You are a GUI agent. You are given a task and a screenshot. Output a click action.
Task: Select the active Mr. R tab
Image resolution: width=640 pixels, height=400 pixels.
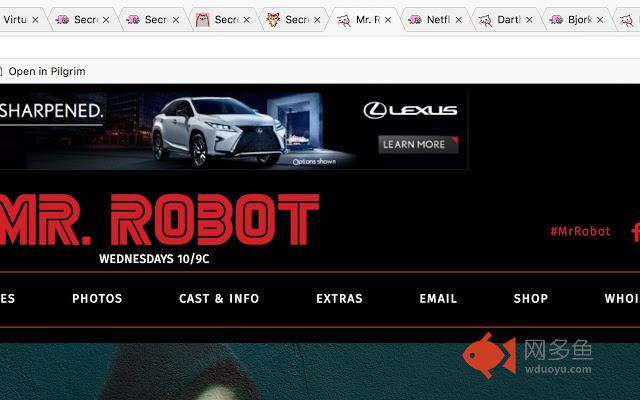pyautogui.click(x=367, y=20)
